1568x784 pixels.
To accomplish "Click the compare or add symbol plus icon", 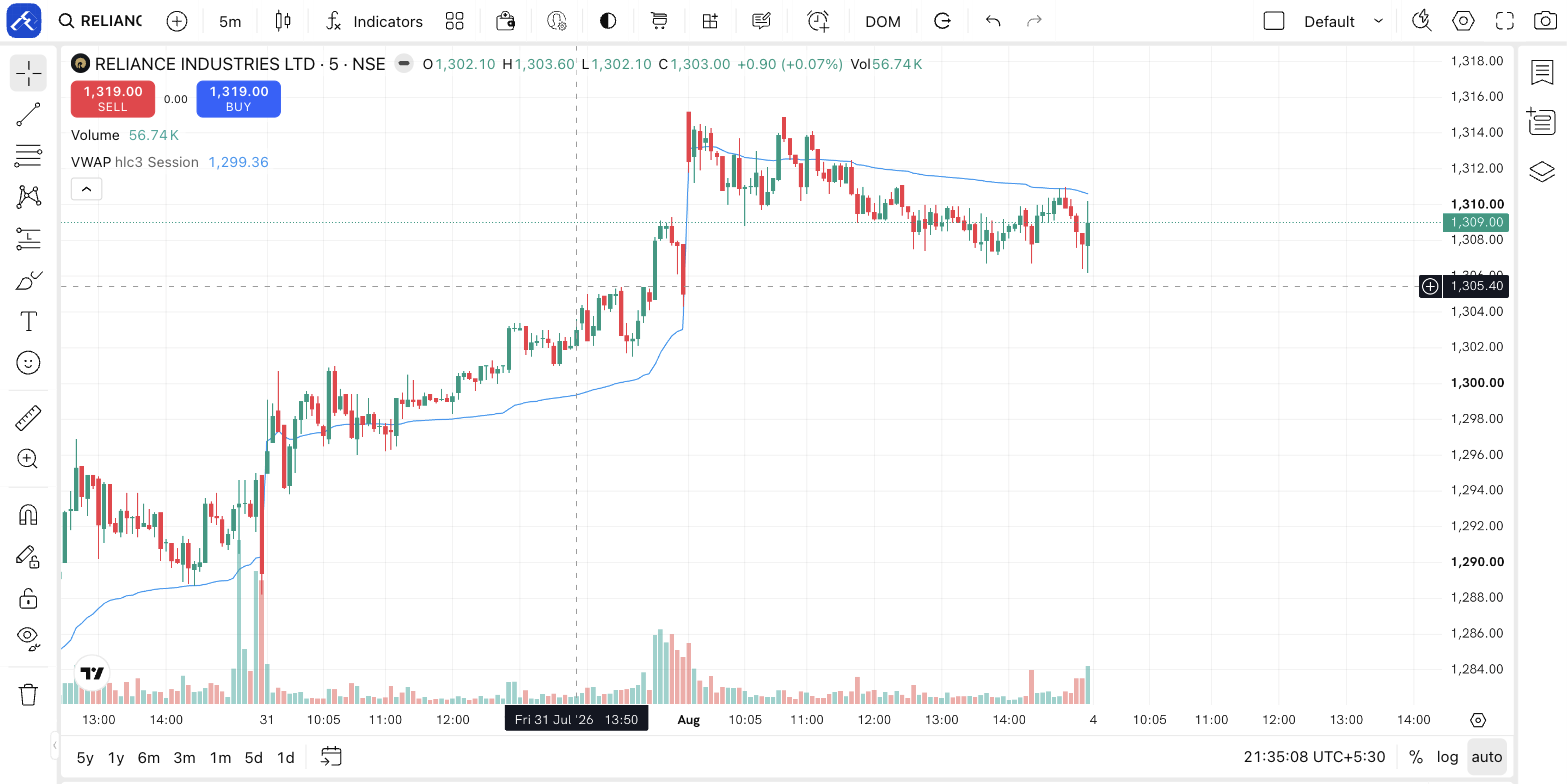I will pyautogui.click(x=177, y=21).
